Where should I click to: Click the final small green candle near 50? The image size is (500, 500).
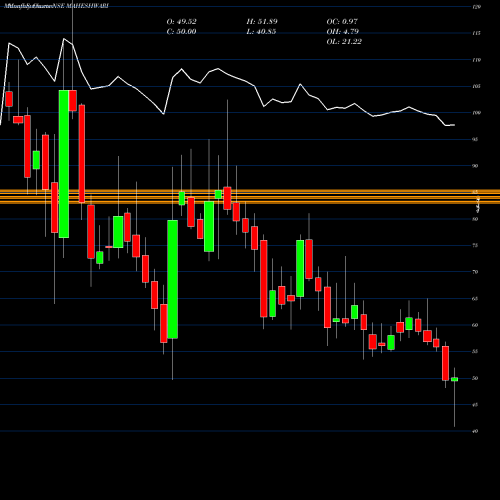pyautogui.click(x=454, y=379)
